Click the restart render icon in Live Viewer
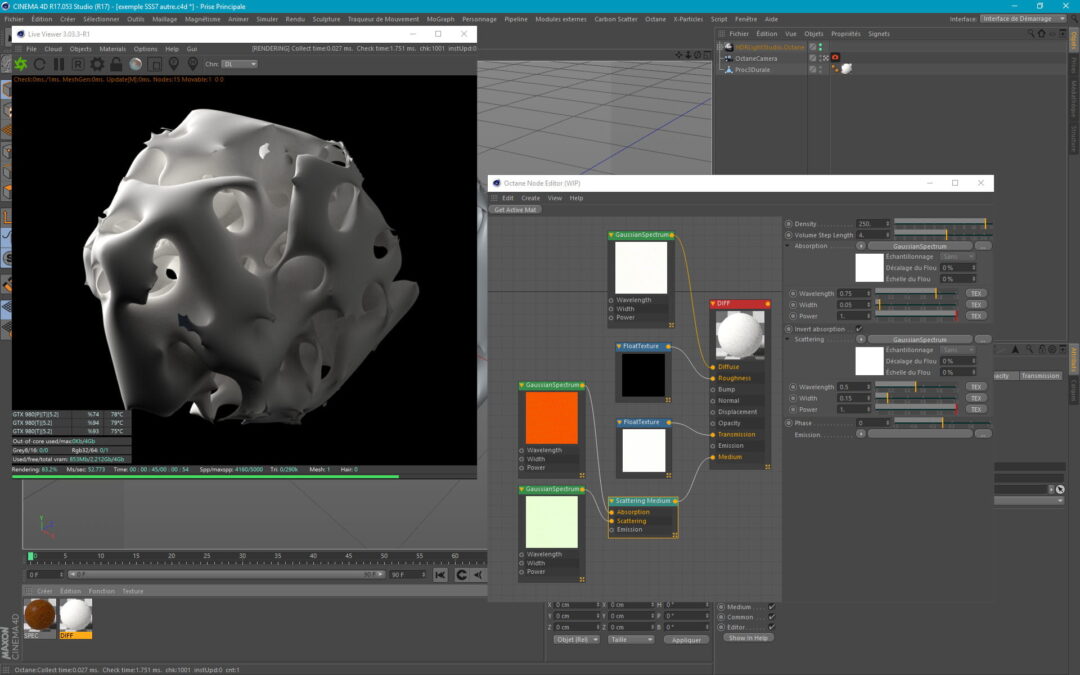Screen dimensions: 1080x675 click(40, 64)
